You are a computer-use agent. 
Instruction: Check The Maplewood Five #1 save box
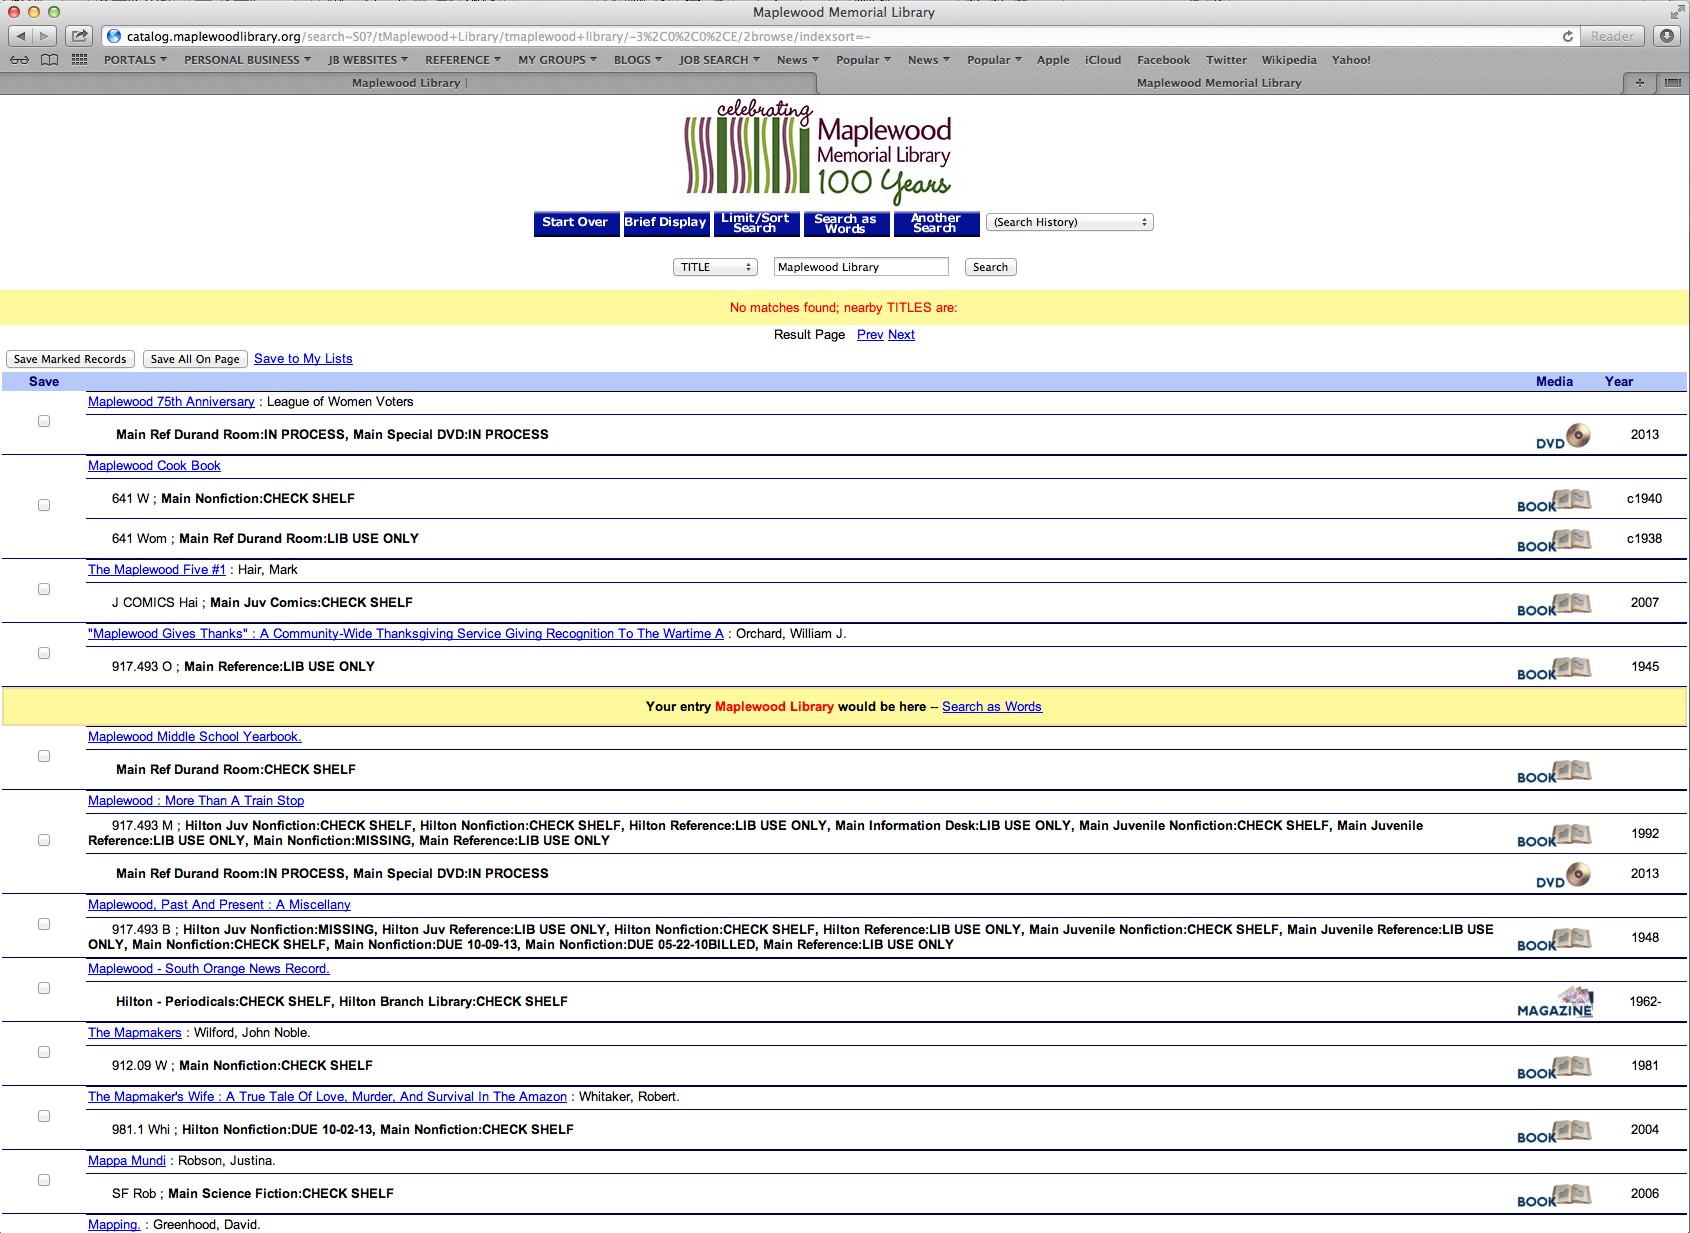coord(44,589)
